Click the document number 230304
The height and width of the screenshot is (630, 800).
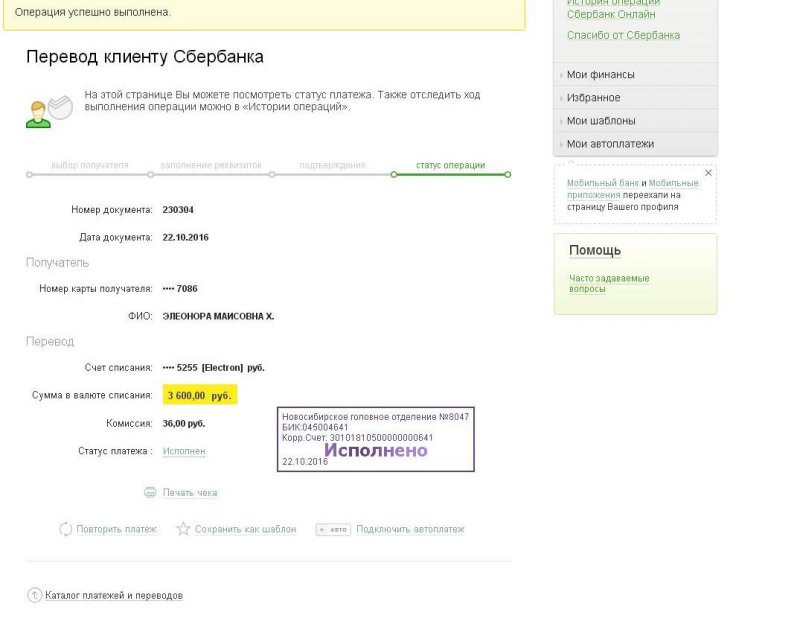178,210
